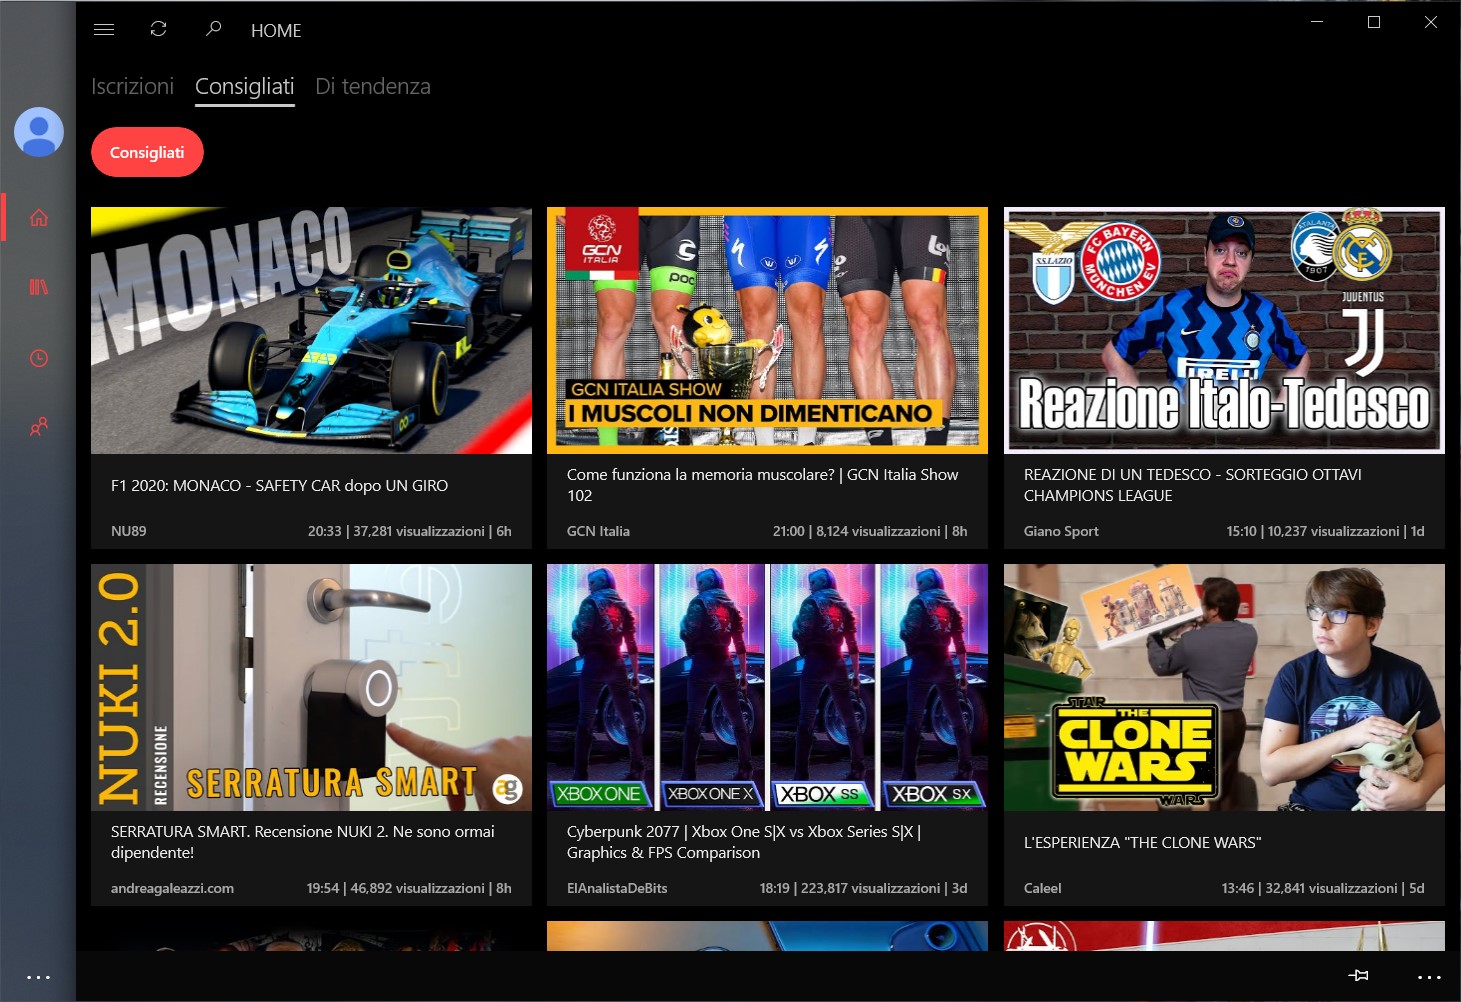Open the Nuki 2.0 Serratura Smart thumbnail
Viewport: 1461px width, 1002px height.
pyautogui.click(x=311, y=687)
